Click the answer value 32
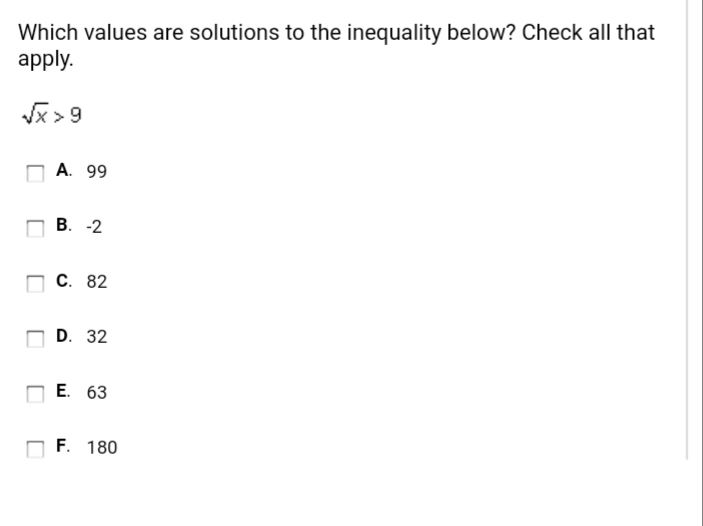 (97, 337)
